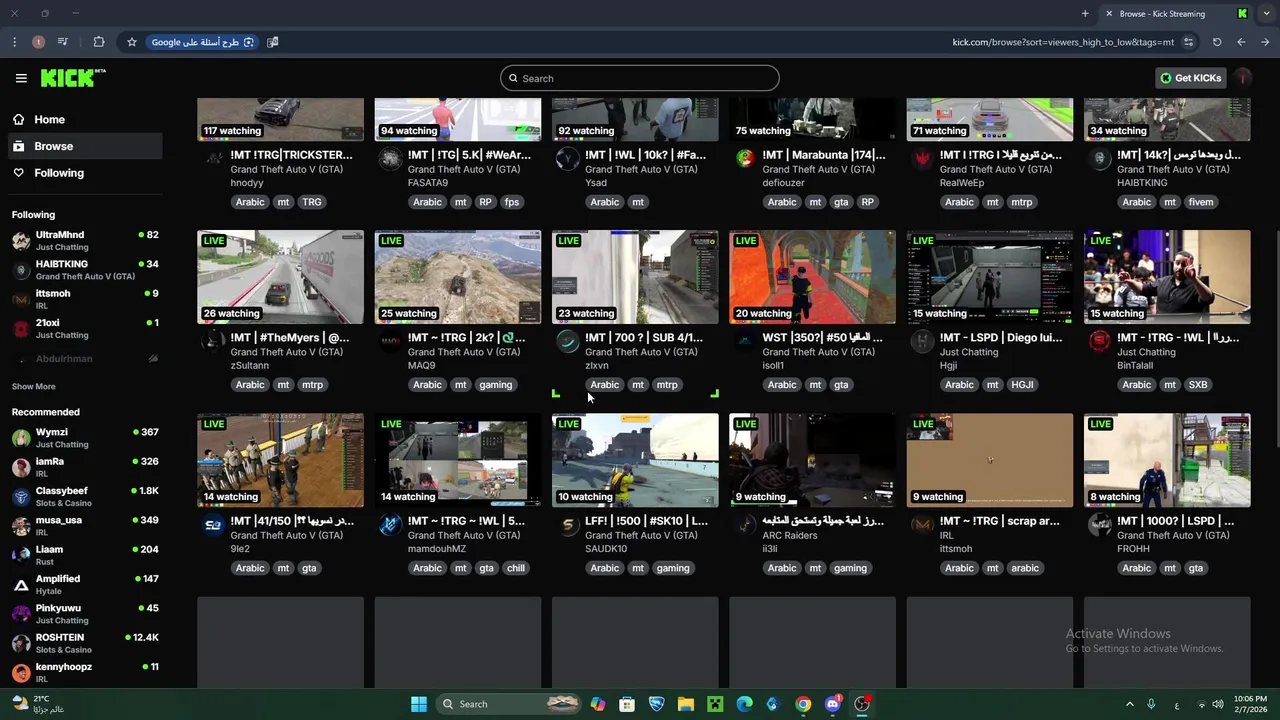Click Amplified avatar in Recommended

tap(21, 584)
